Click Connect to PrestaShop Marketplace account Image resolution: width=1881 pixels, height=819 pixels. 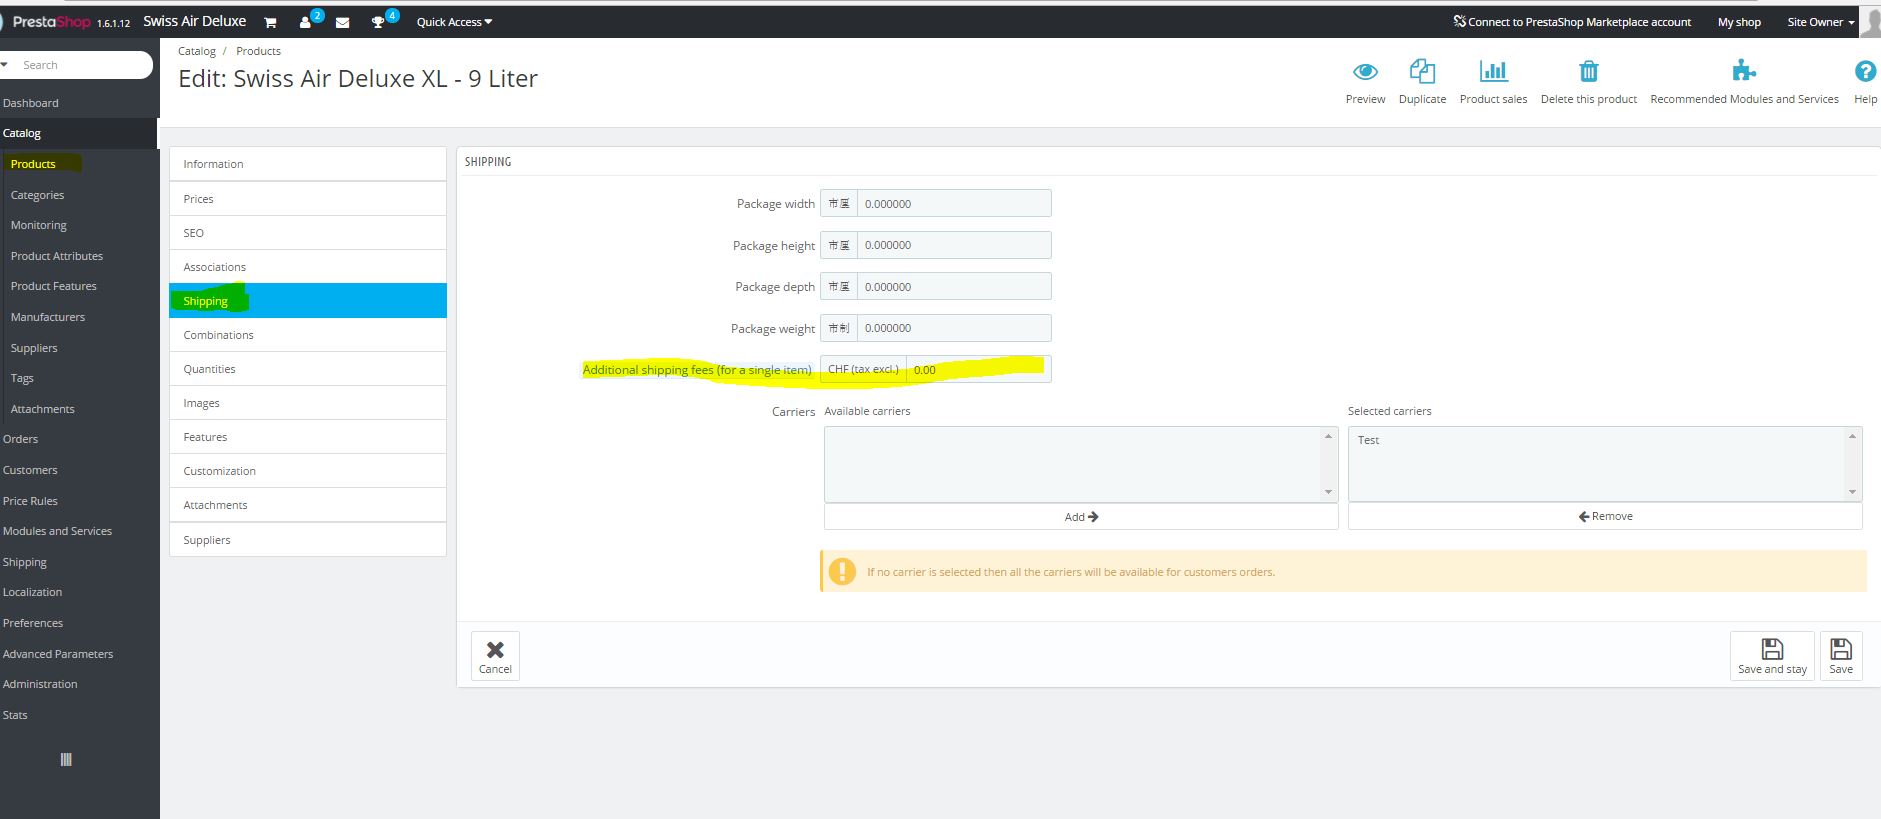coord(1572,22)
